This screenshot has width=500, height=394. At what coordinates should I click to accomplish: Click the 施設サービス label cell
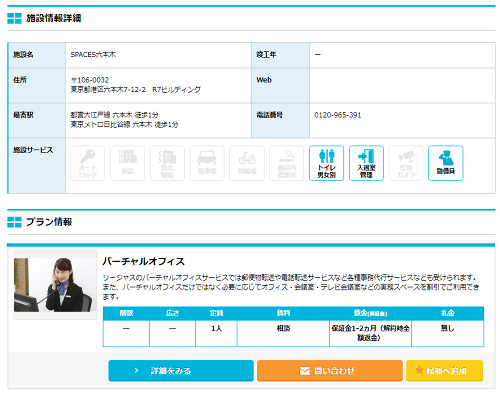37,166
